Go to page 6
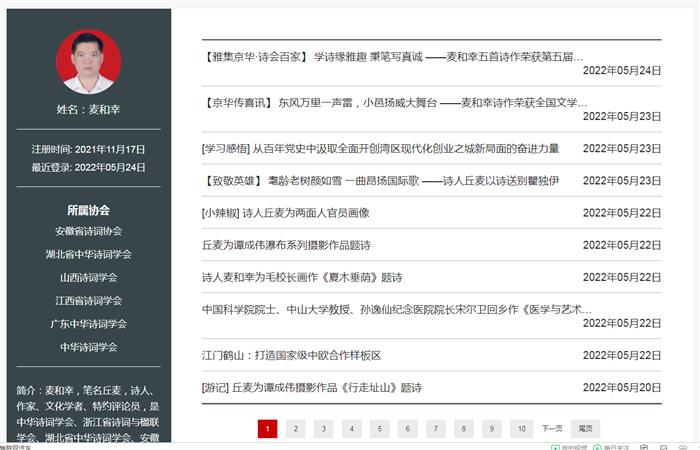The width and height of the screenshot is (700, 450). 408,429
